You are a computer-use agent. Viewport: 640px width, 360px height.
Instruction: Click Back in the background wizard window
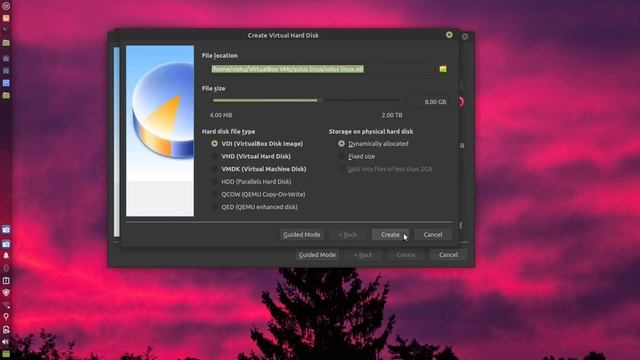click(x=363, y=255)
